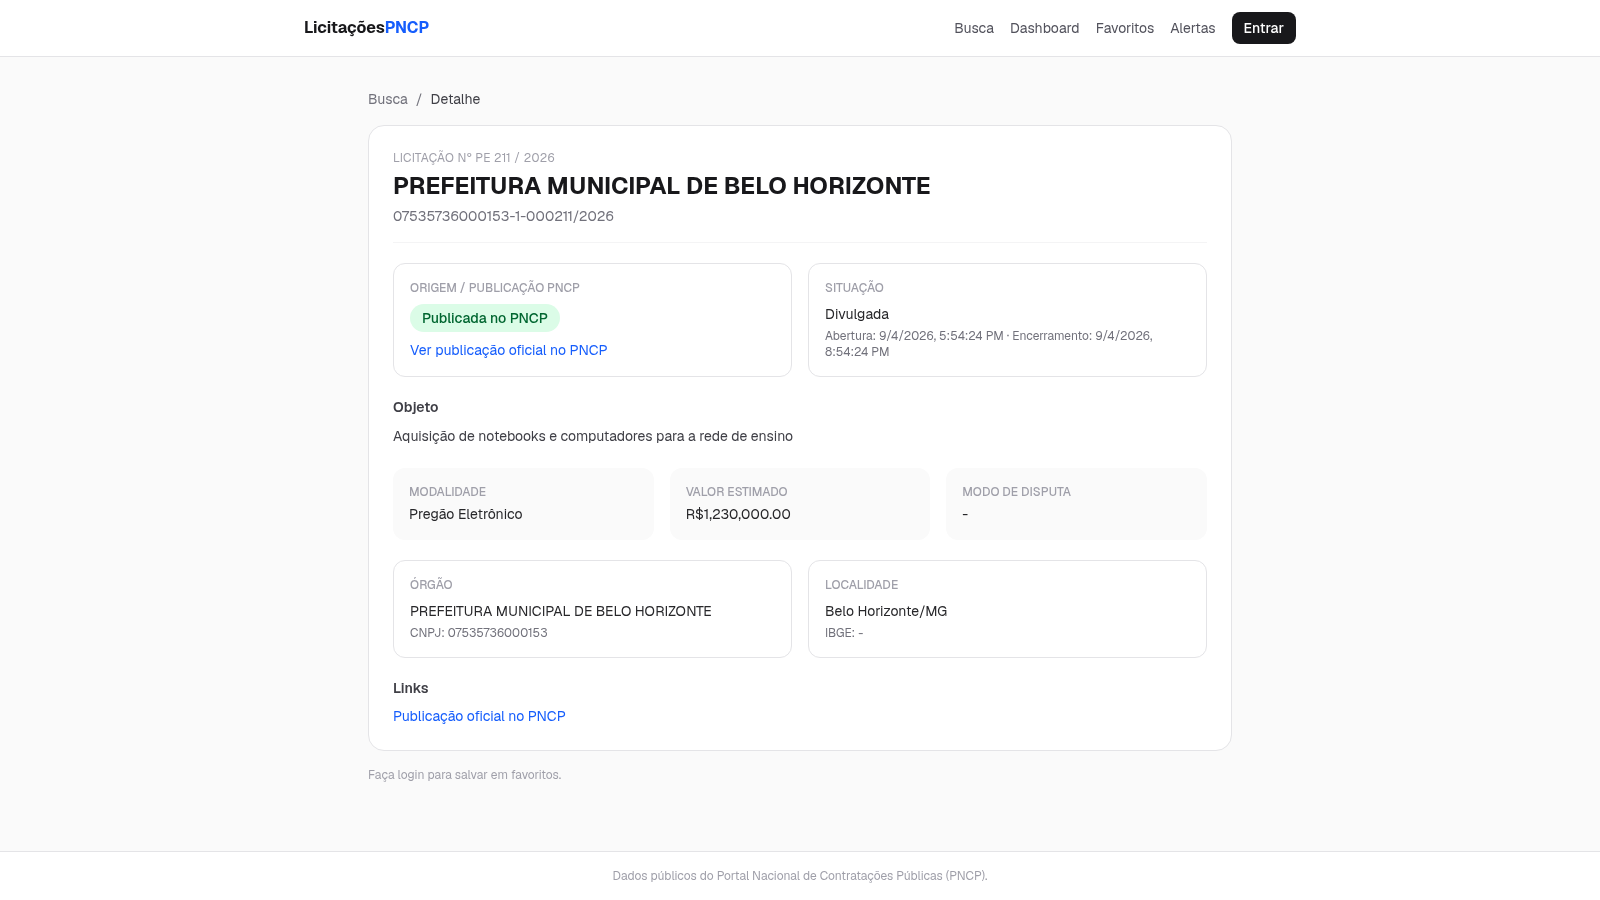This screenshot has width=1600, height=900.
Task: Open Favoritos in the navigation bar
Action: coord(1125,28)
